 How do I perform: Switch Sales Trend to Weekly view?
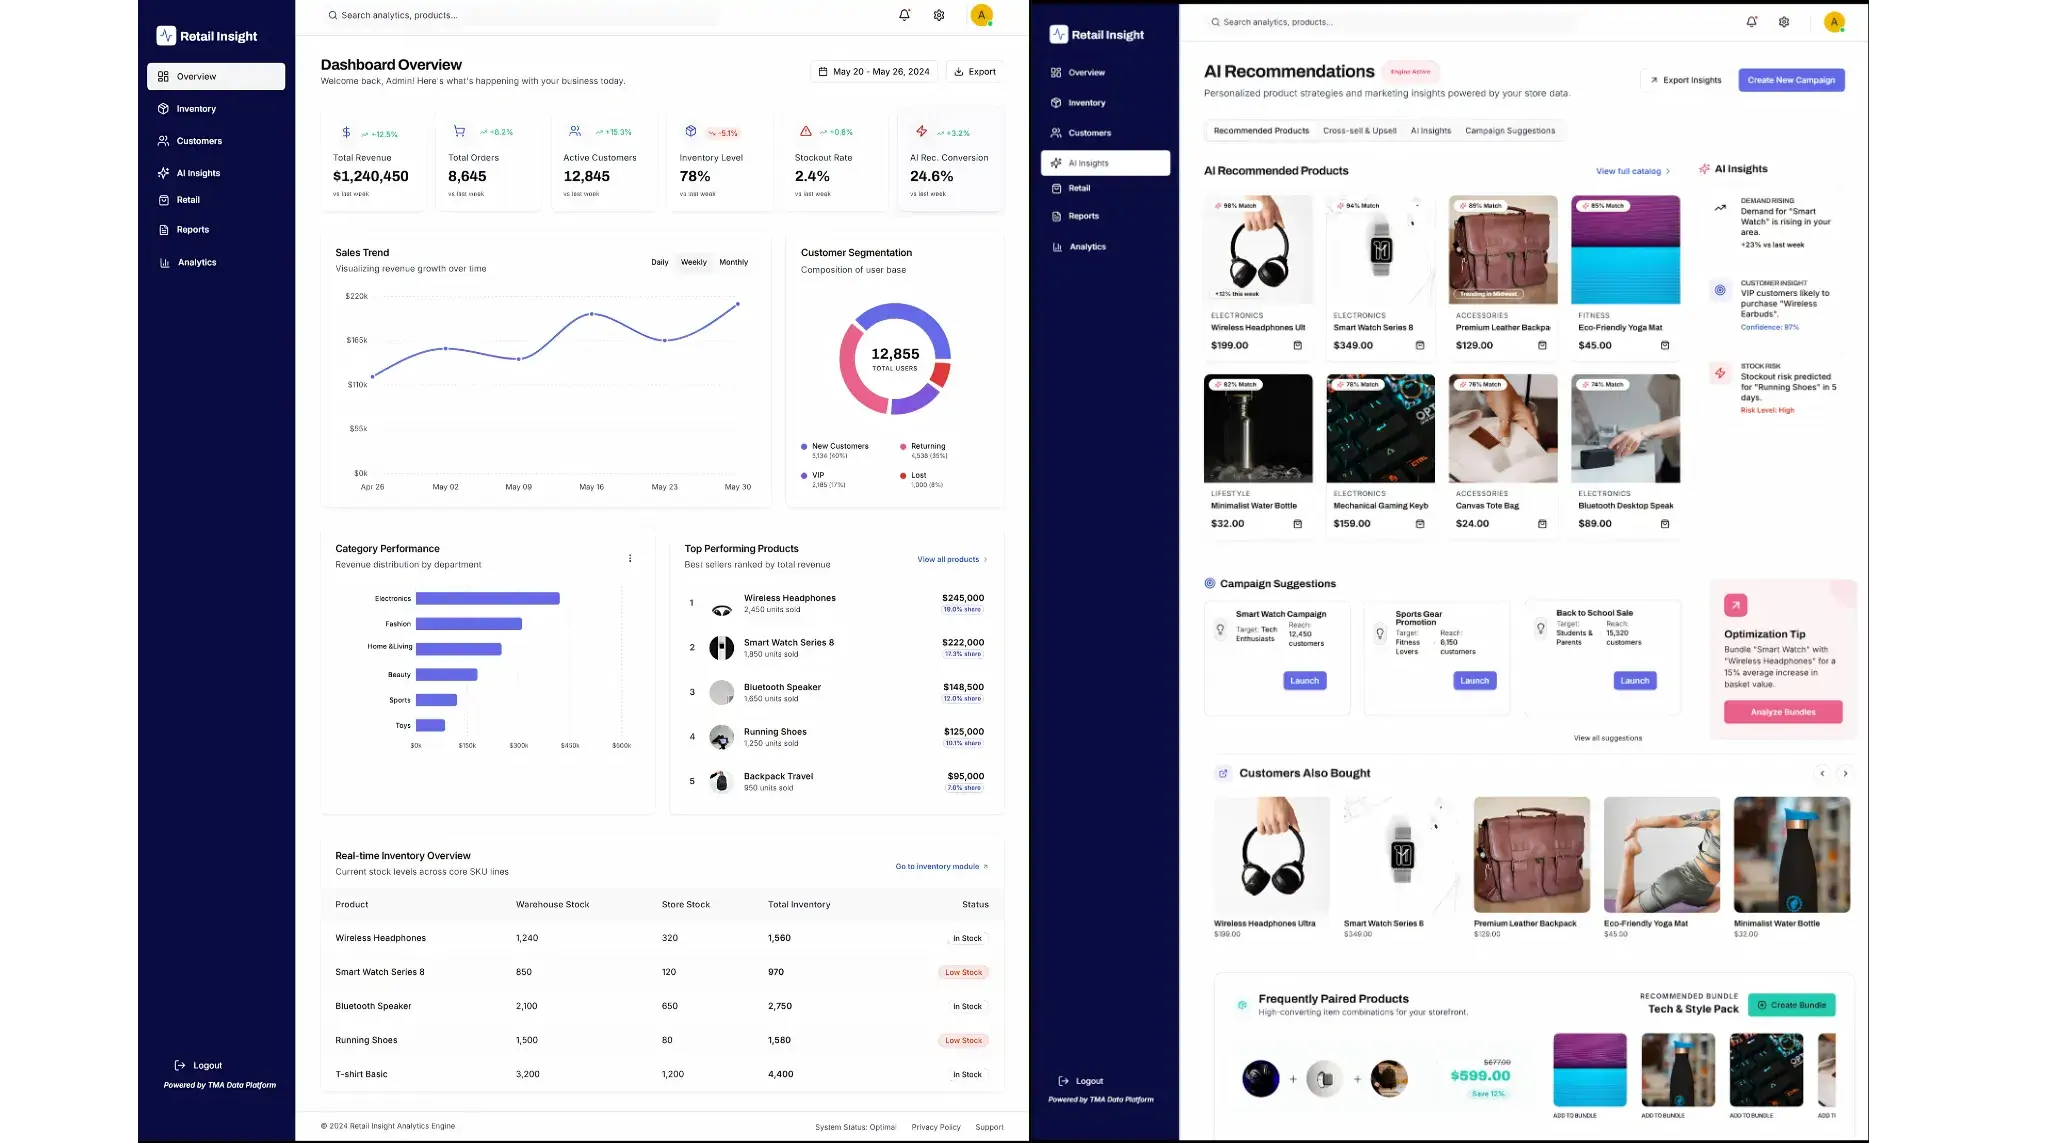694,262
